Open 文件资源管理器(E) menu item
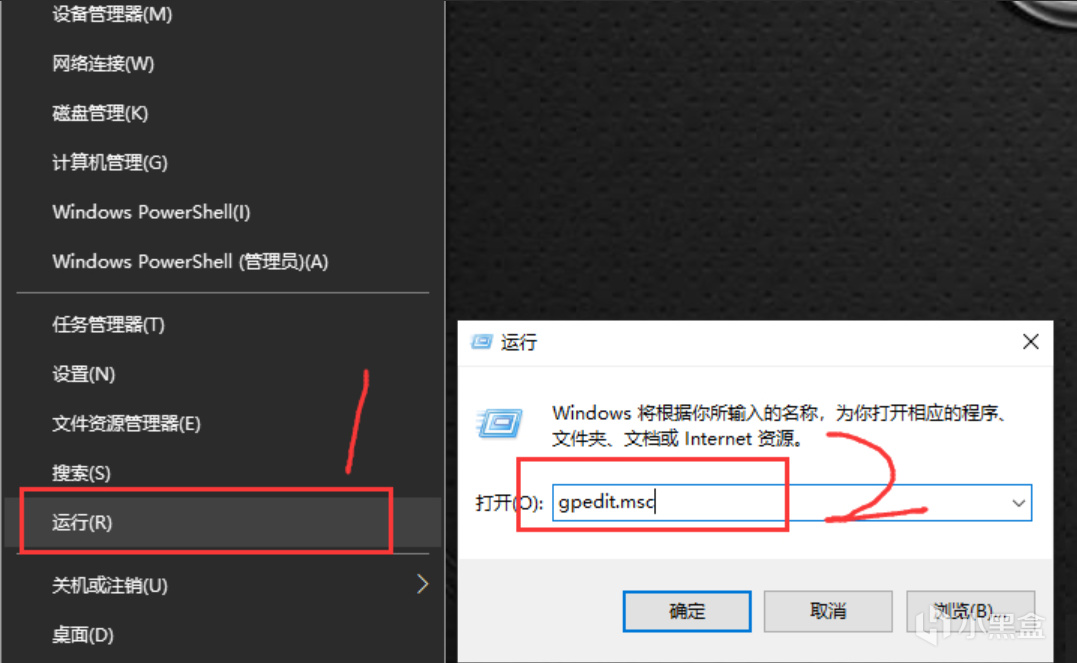 coord(223,423)
